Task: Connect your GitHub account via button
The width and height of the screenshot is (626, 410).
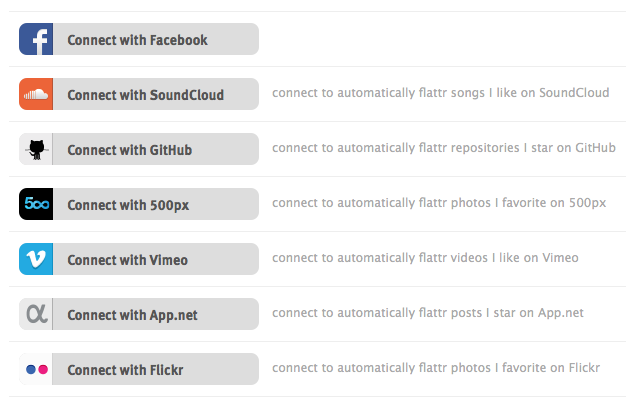Action: pos(129,150)
